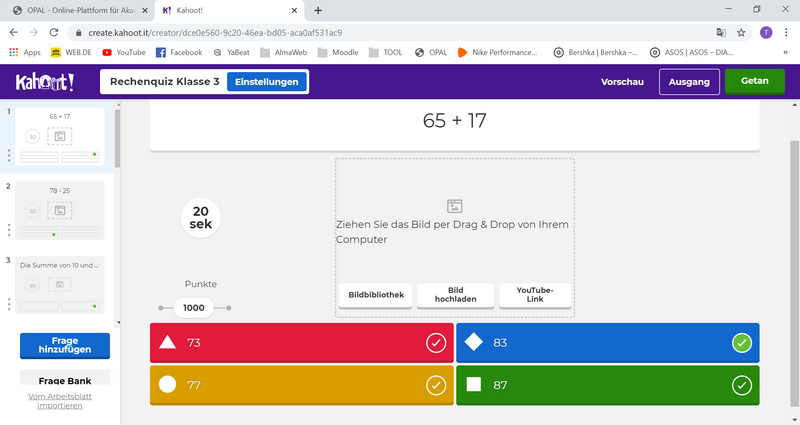Click the question title field '65 + 17'
This screenshot has width=800, height=425.
tap(454, 121)
